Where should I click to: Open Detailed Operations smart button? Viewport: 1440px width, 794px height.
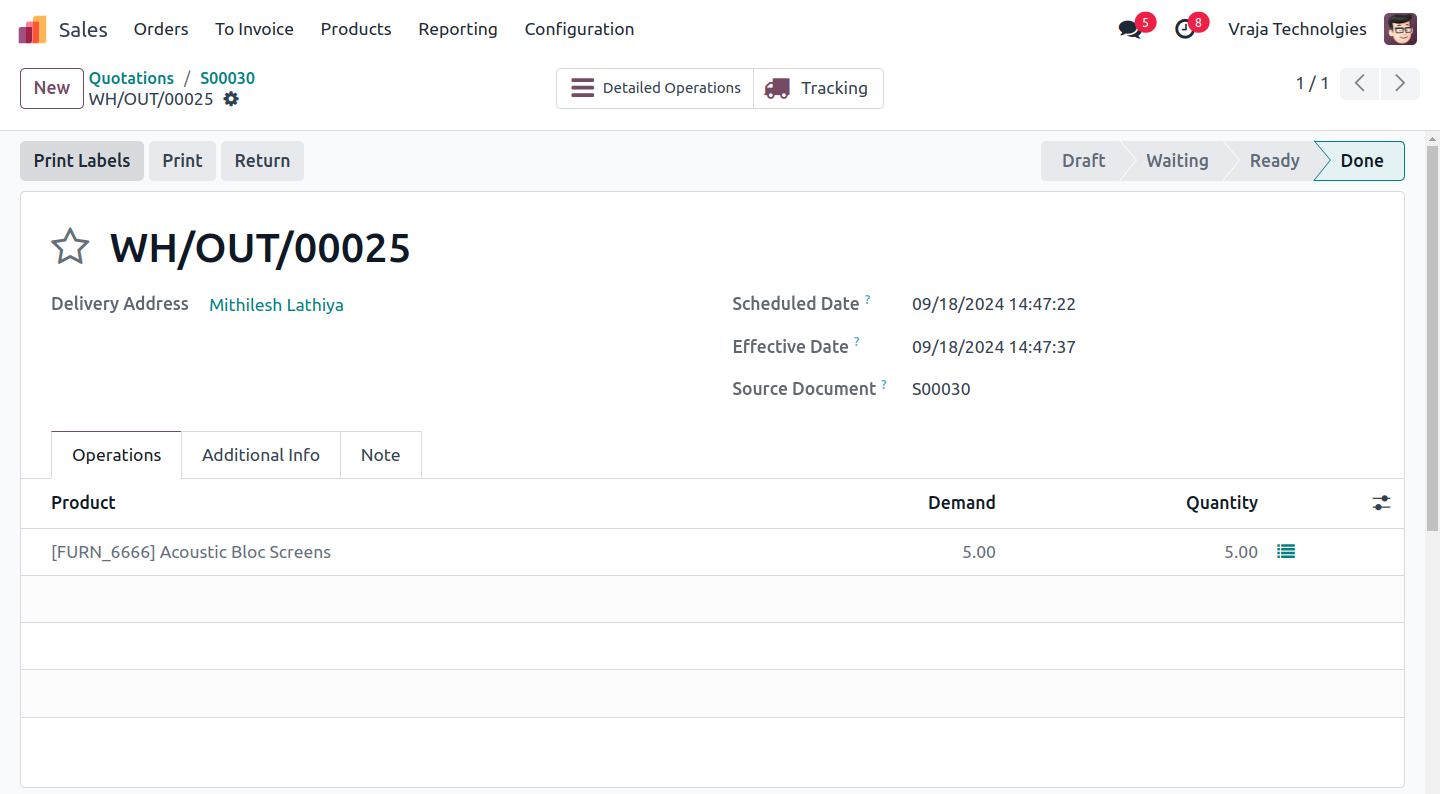pyautogui.click(x=655, y=88)
